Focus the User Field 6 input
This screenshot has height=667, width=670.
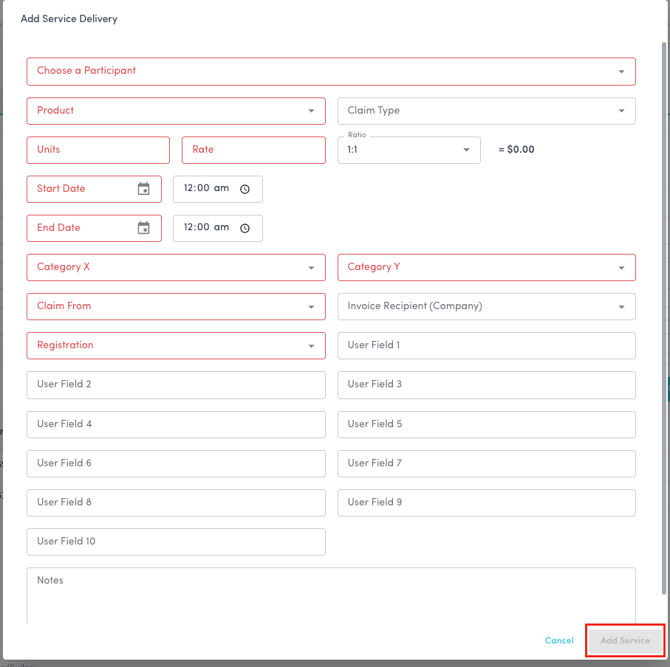(176, 464)
